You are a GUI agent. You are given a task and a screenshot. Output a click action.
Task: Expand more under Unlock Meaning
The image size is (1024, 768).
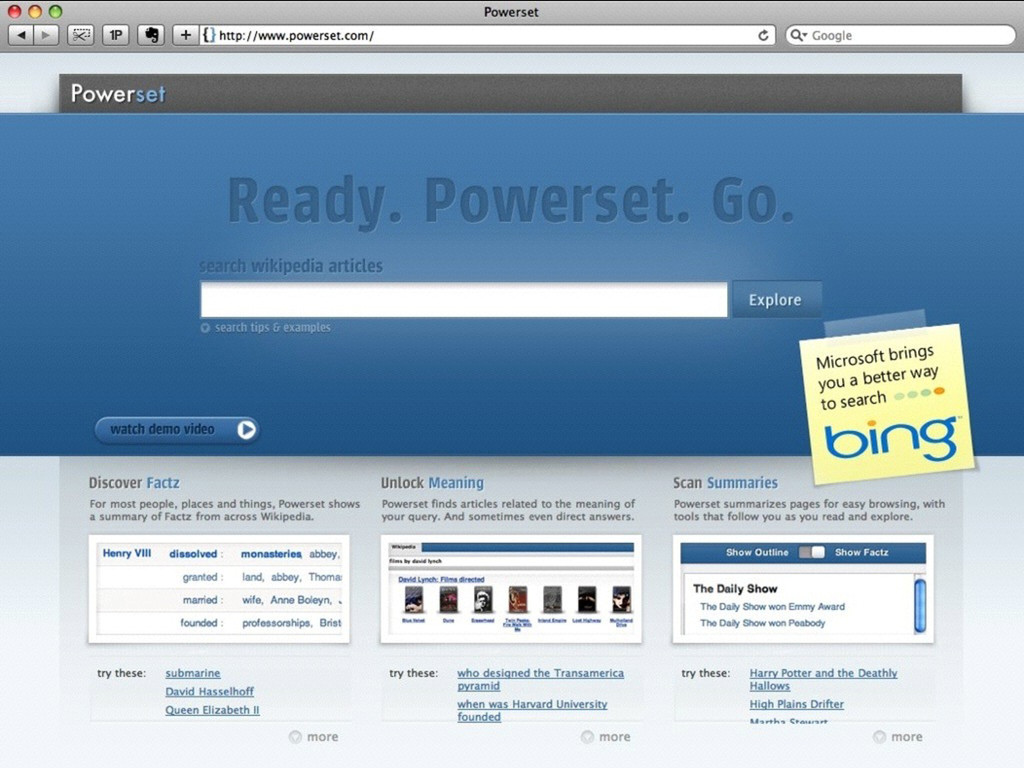tap(606, 737)
